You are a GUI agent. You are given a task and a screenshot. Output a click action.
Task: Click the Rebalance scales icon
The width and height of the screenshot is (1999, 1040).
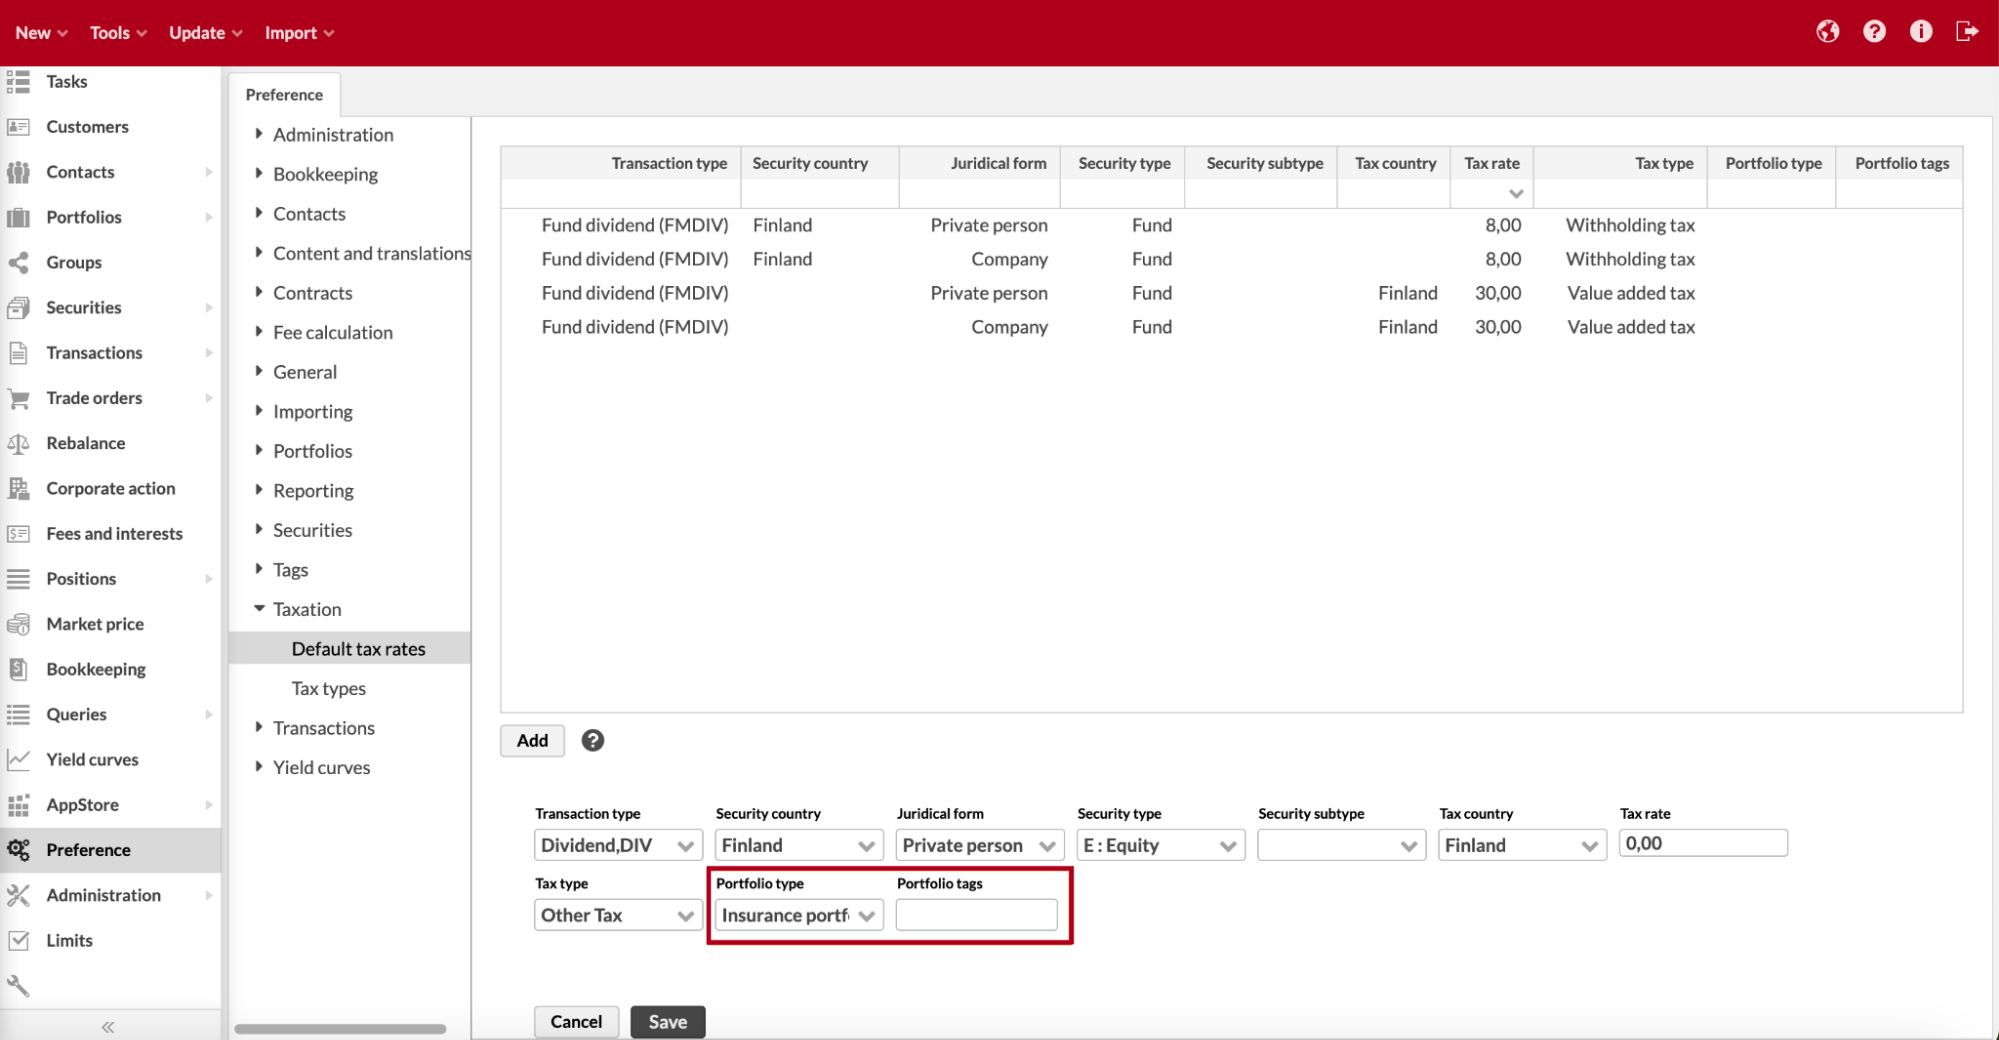18,443
